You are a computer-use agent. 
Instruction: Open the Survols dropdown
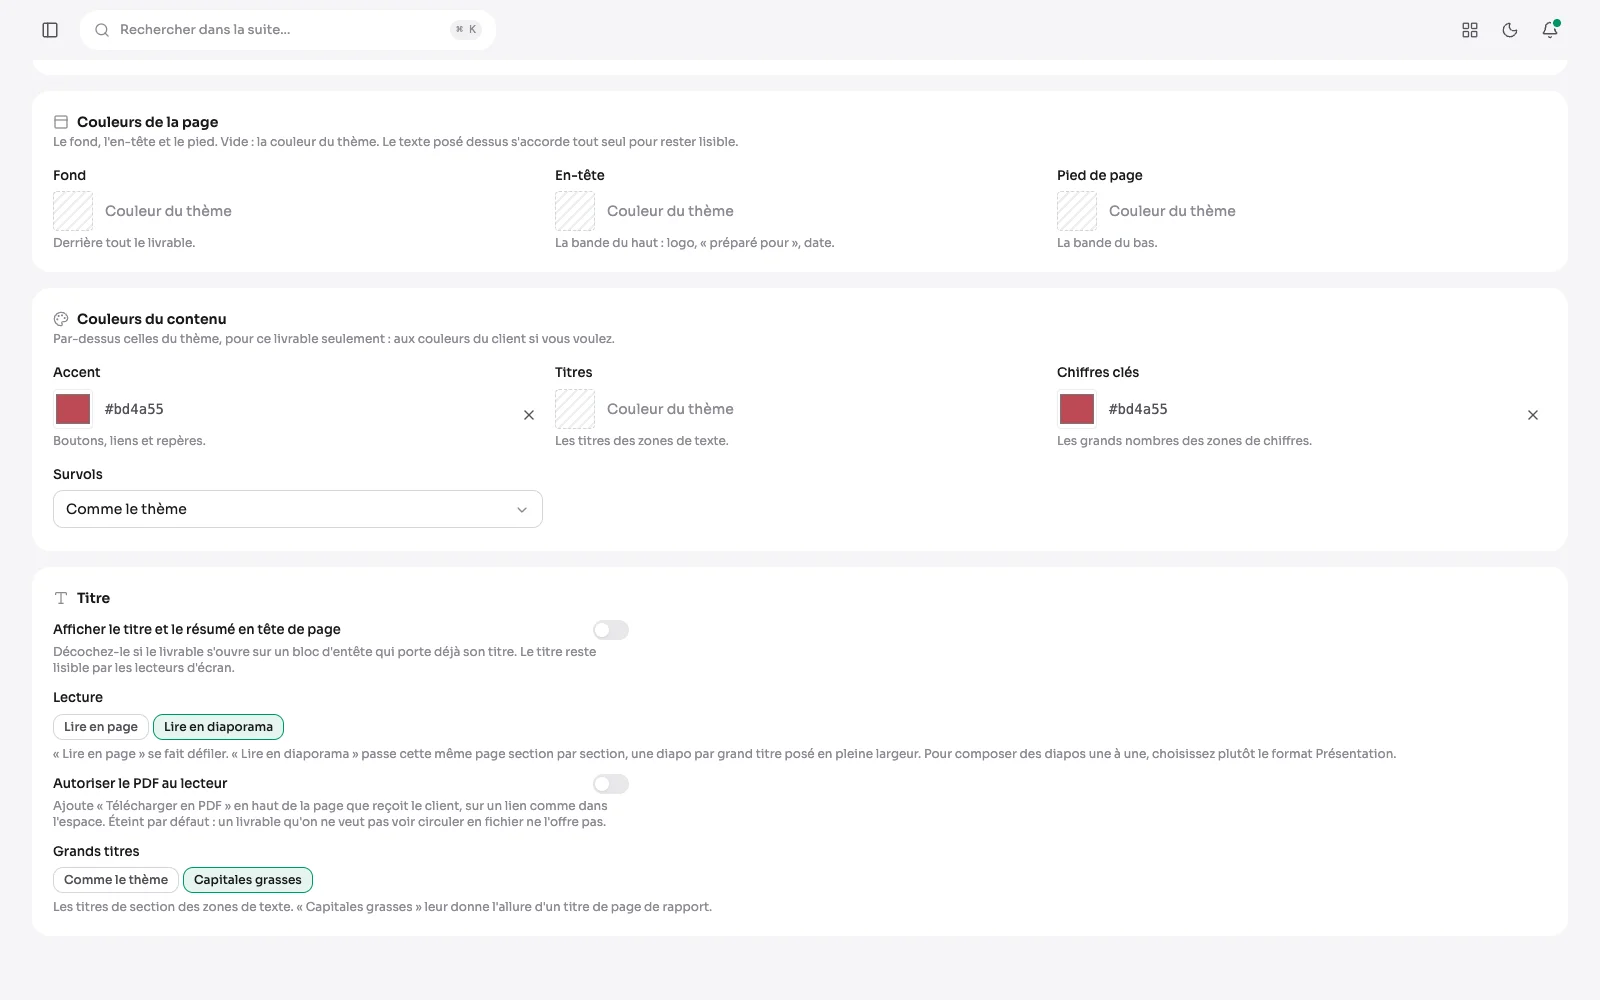pyautogui.click(x=298, y=509)
